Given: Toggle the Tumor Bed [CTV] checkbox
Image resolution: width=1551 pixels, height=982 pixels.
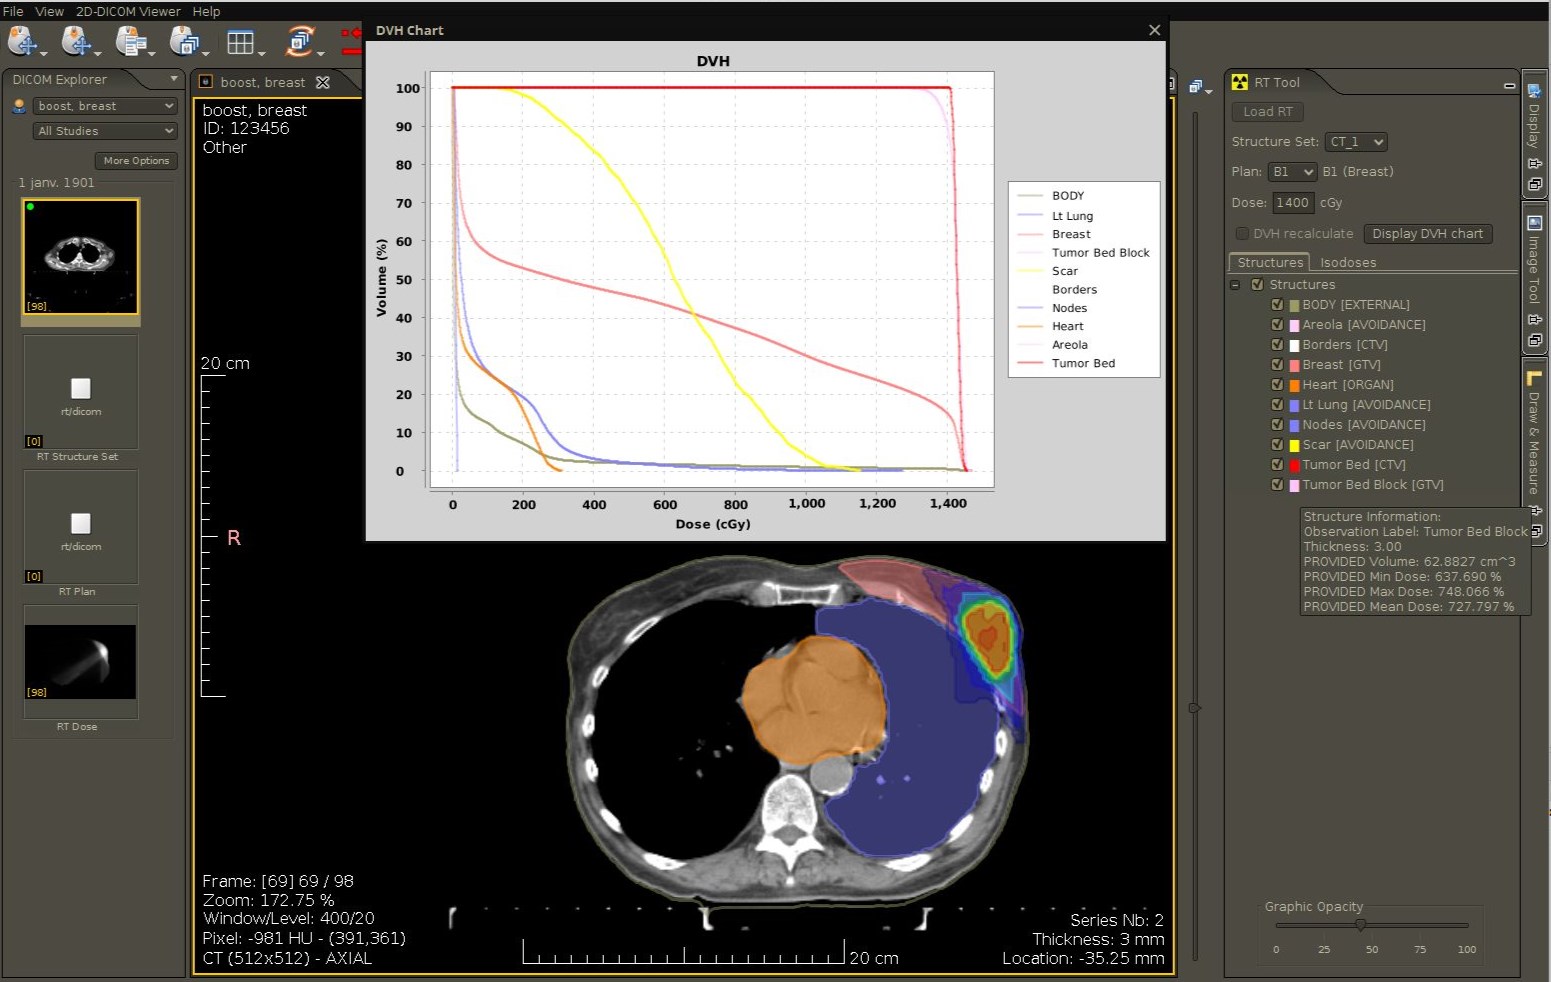Looking at the screenshot, I should point(1277,465).
